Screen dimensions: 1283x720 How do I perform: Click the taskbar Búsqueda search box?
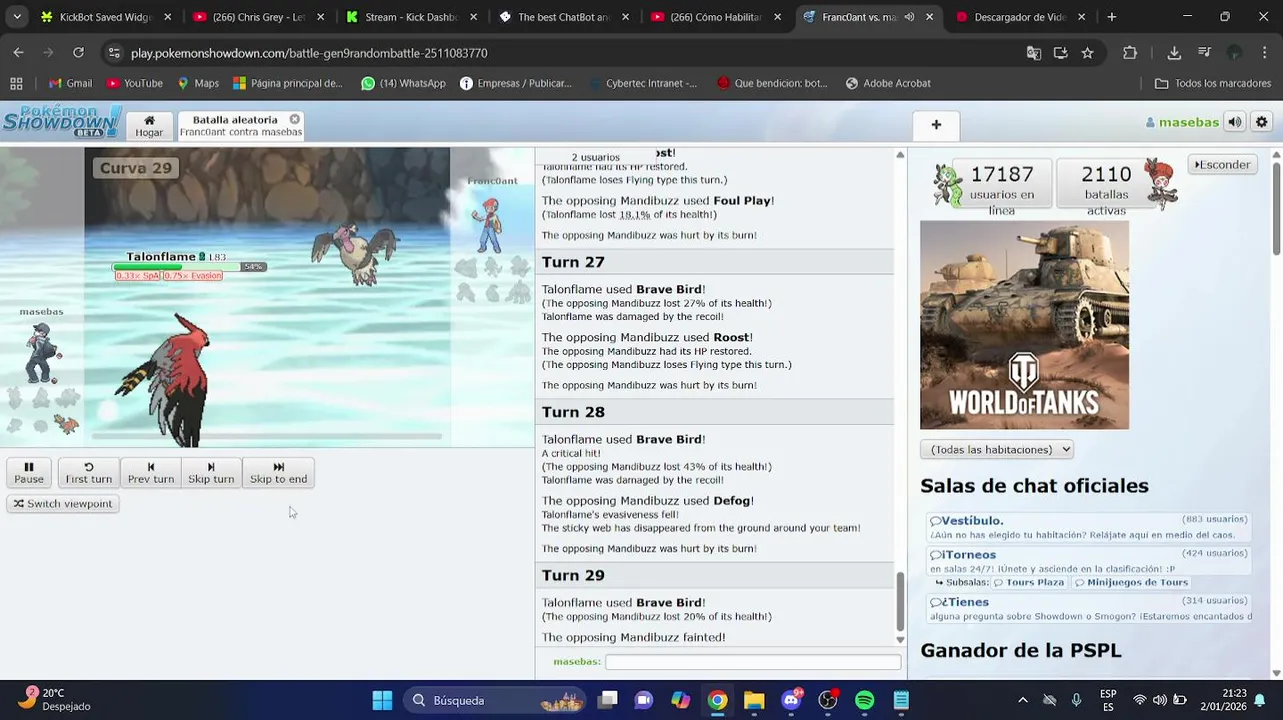(495, 700)
